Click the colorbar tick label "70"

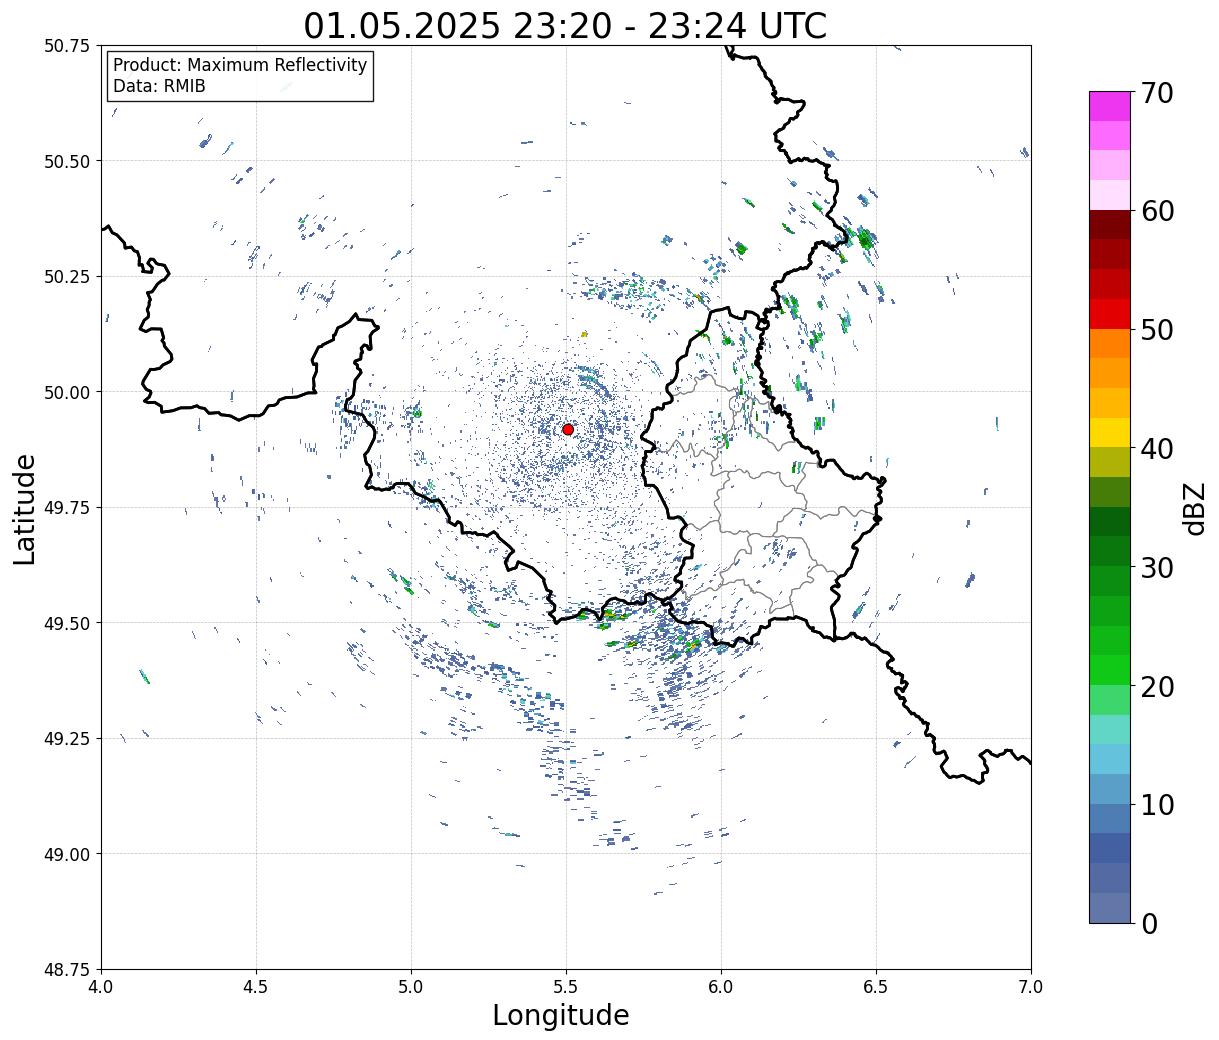pos(1156,93)
